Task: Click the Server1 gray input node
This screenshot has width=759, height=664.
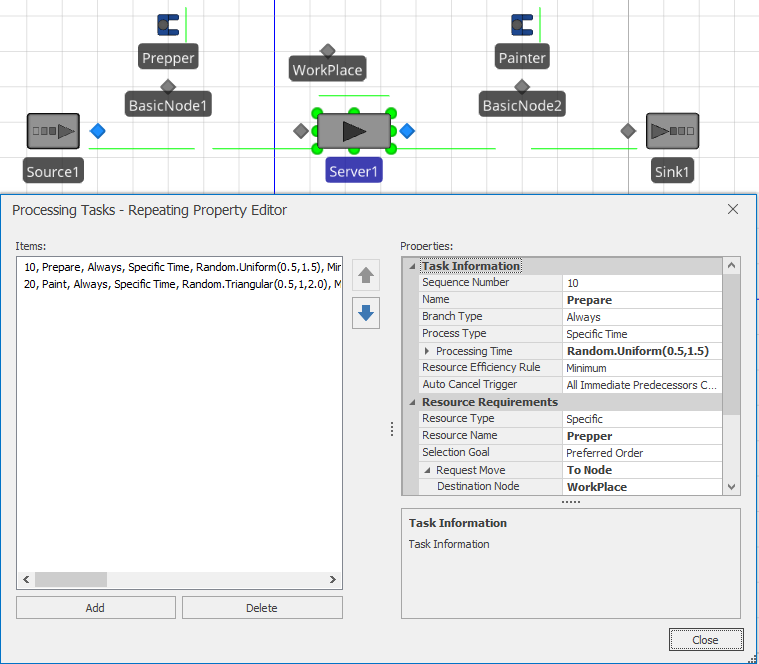Action: pyautogui.click(x=301, y=131)
